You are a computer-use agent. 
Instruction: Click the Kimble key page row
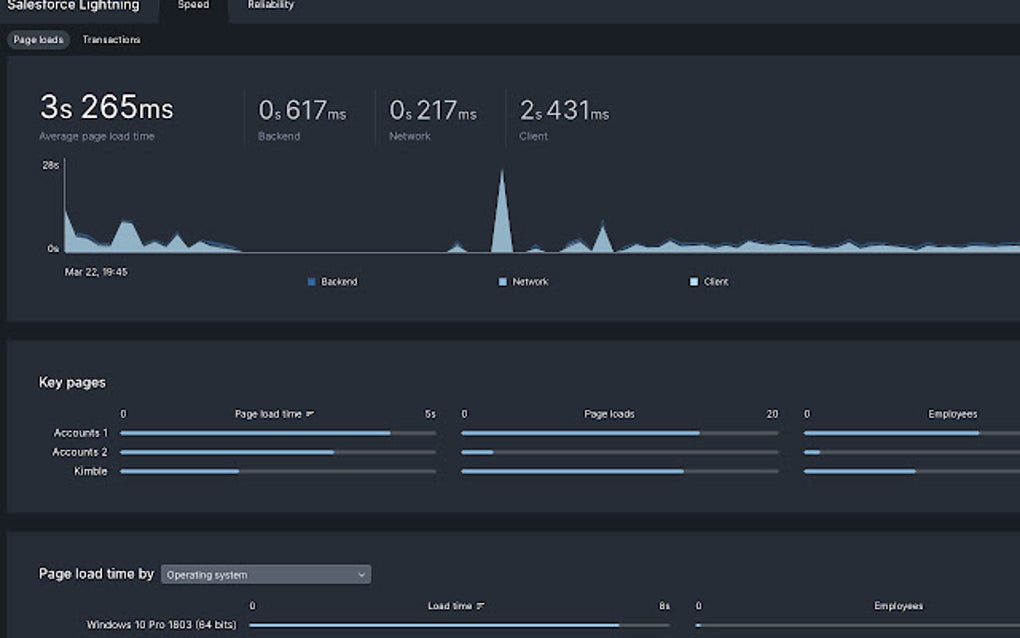click(90, 471)
